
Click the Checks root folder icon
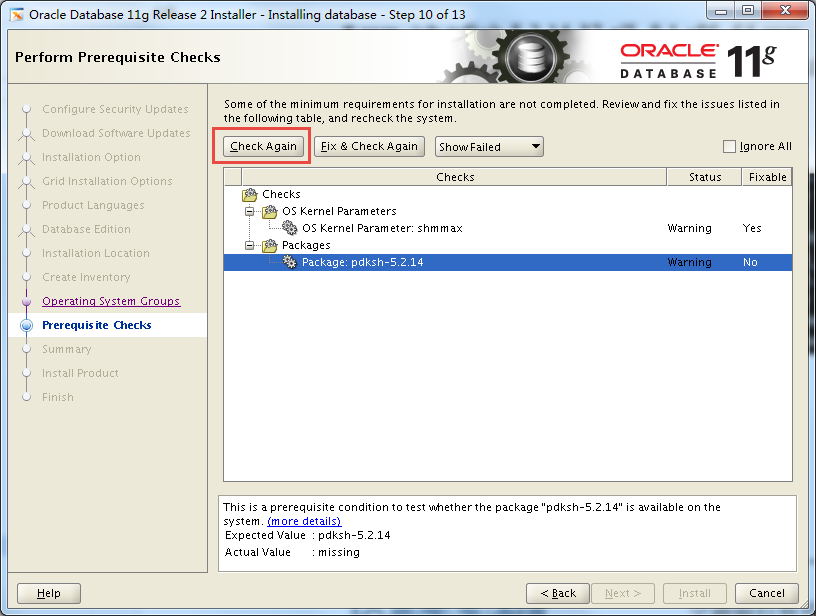pyautogui.click(x=248, y=194)
